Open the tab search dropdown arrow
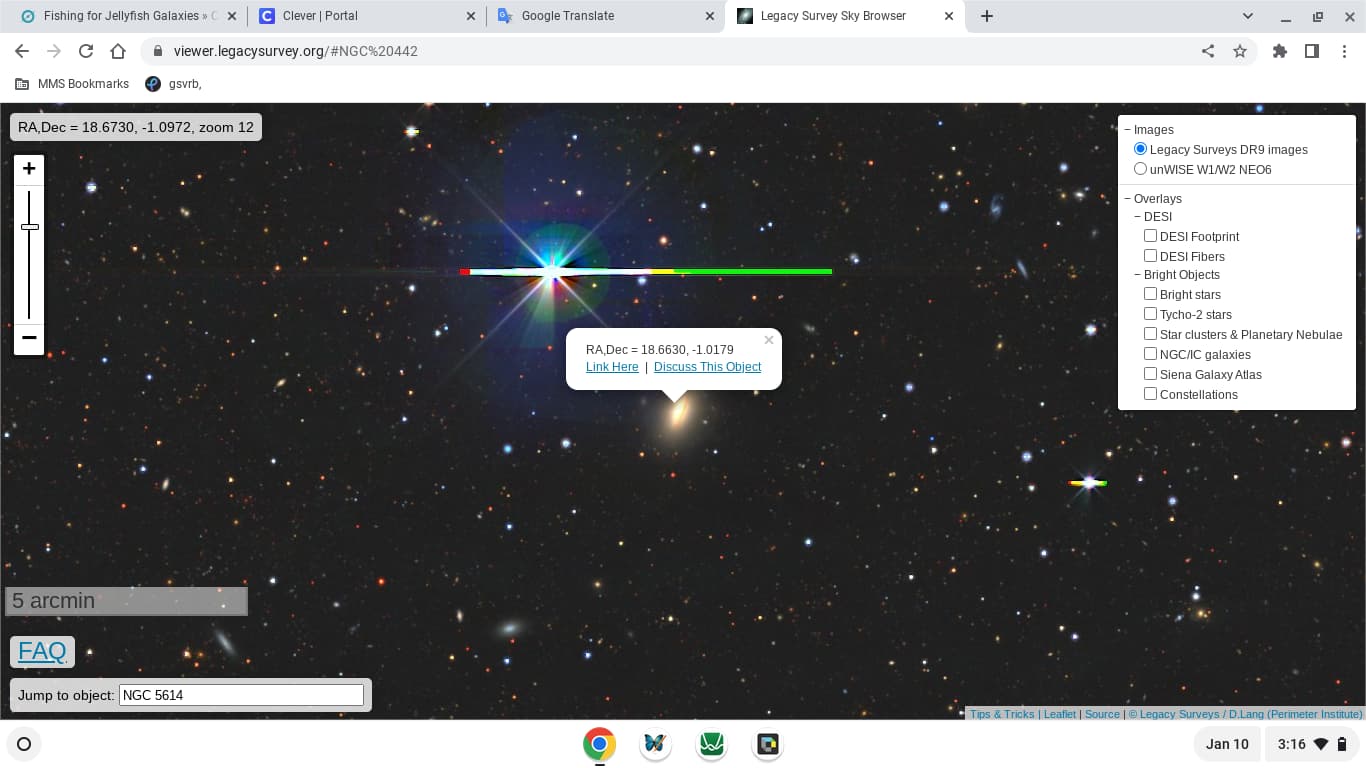 [1248, 16]
